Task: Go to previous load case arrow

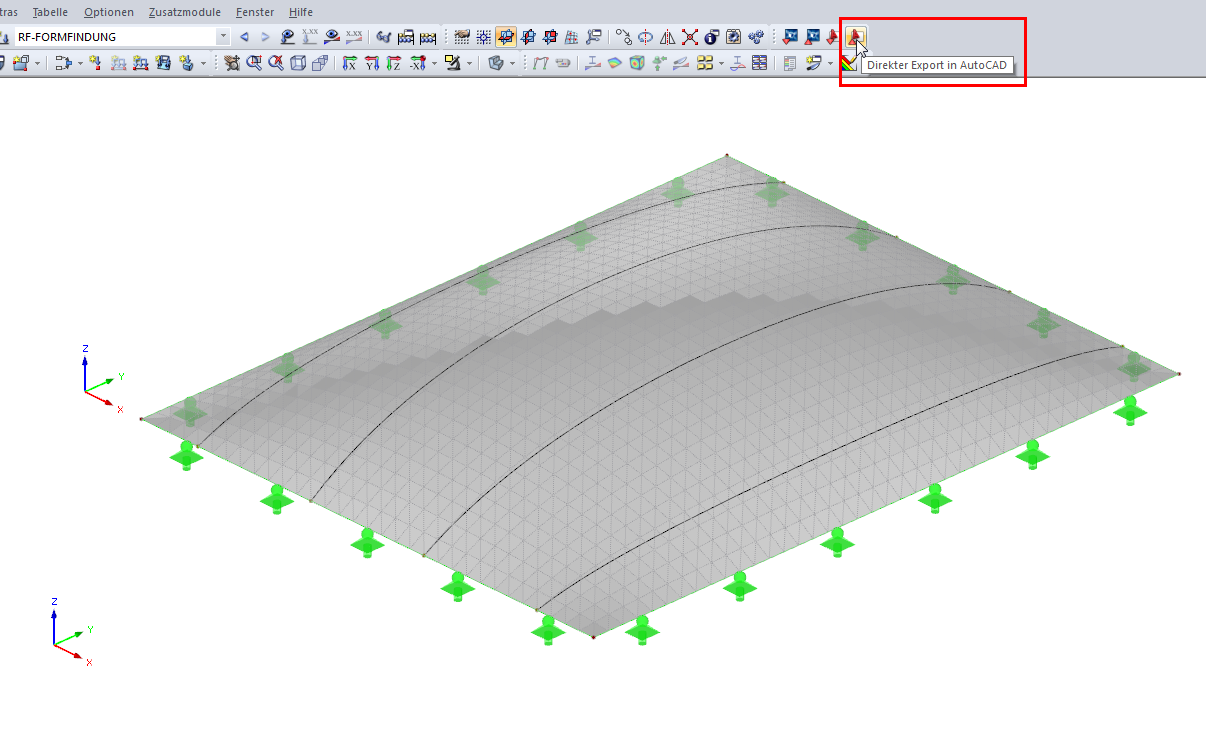Action: click(244, 37)
